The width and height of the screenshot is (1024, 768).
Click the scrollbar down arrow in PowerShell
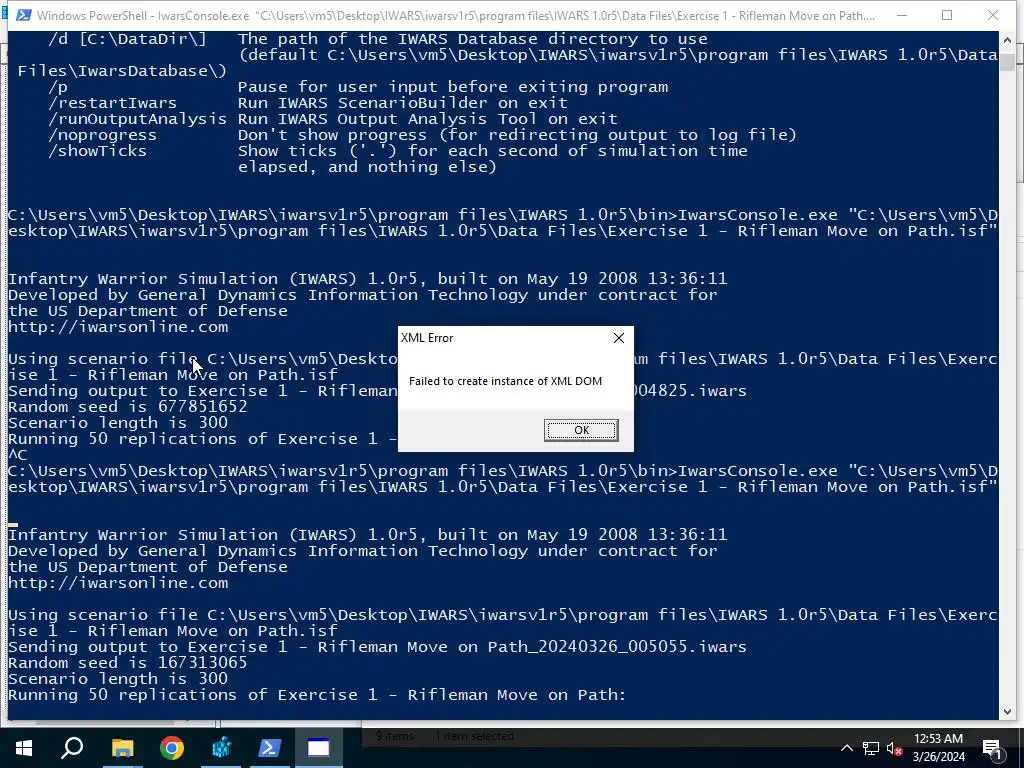pyautogui.click(x=1006, y=711)
